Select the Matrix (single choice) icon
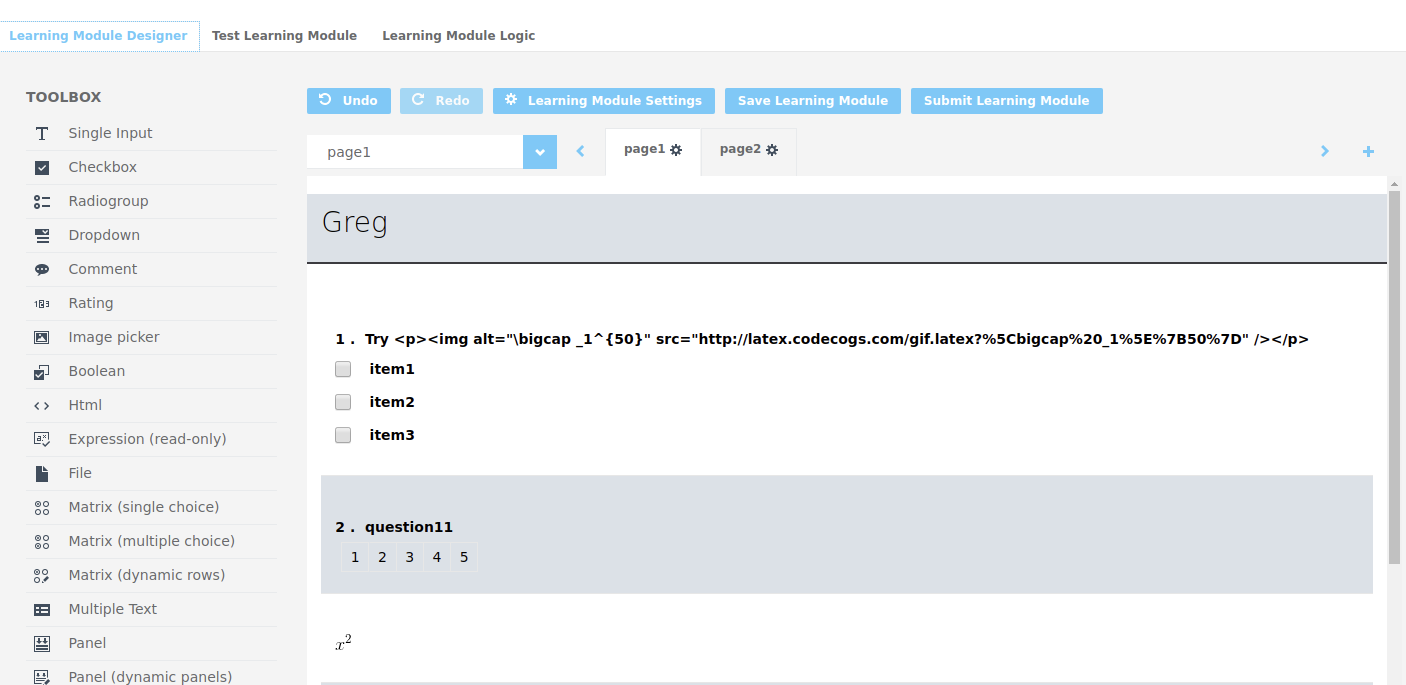Screen dimensions: 1406x685 42,508
